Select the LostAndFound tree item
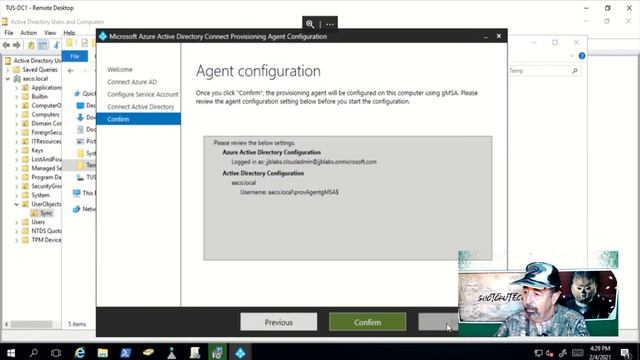The image size is (640, 360). click(46, 159)
